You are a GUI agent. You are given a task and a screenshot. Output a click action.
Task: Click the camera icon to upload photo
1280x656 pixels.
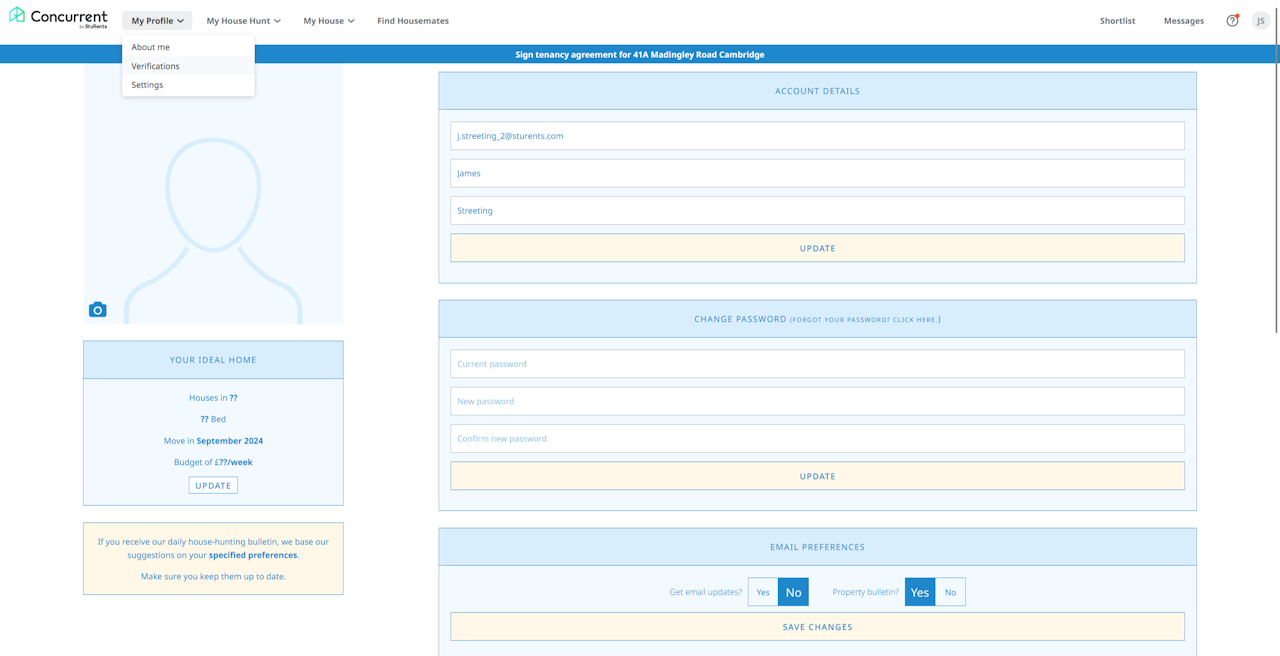click(97, 310)
